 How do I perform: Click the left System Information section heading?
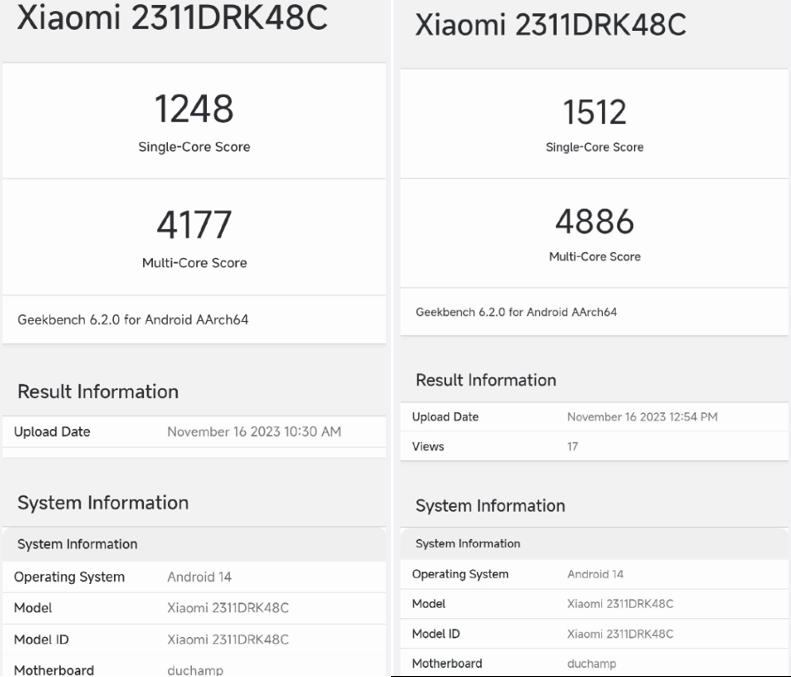(x=103, y=503)
